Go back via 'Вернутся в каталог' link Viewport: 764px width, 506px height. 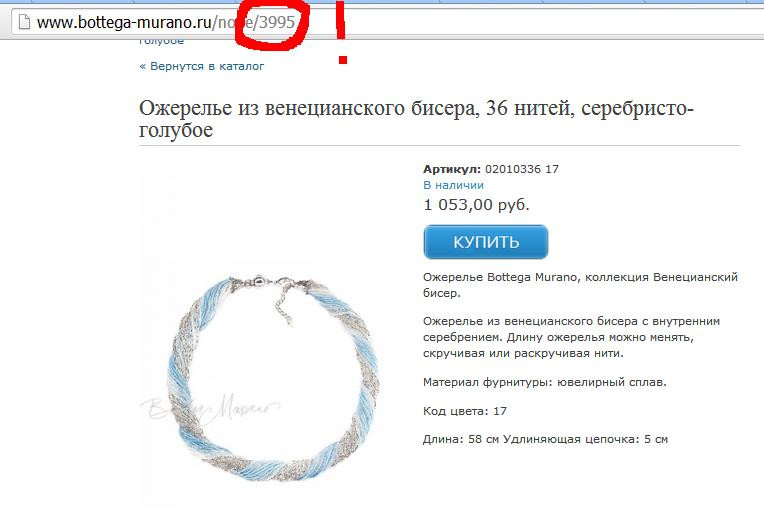pyautogui.click(x=202, y=66)
